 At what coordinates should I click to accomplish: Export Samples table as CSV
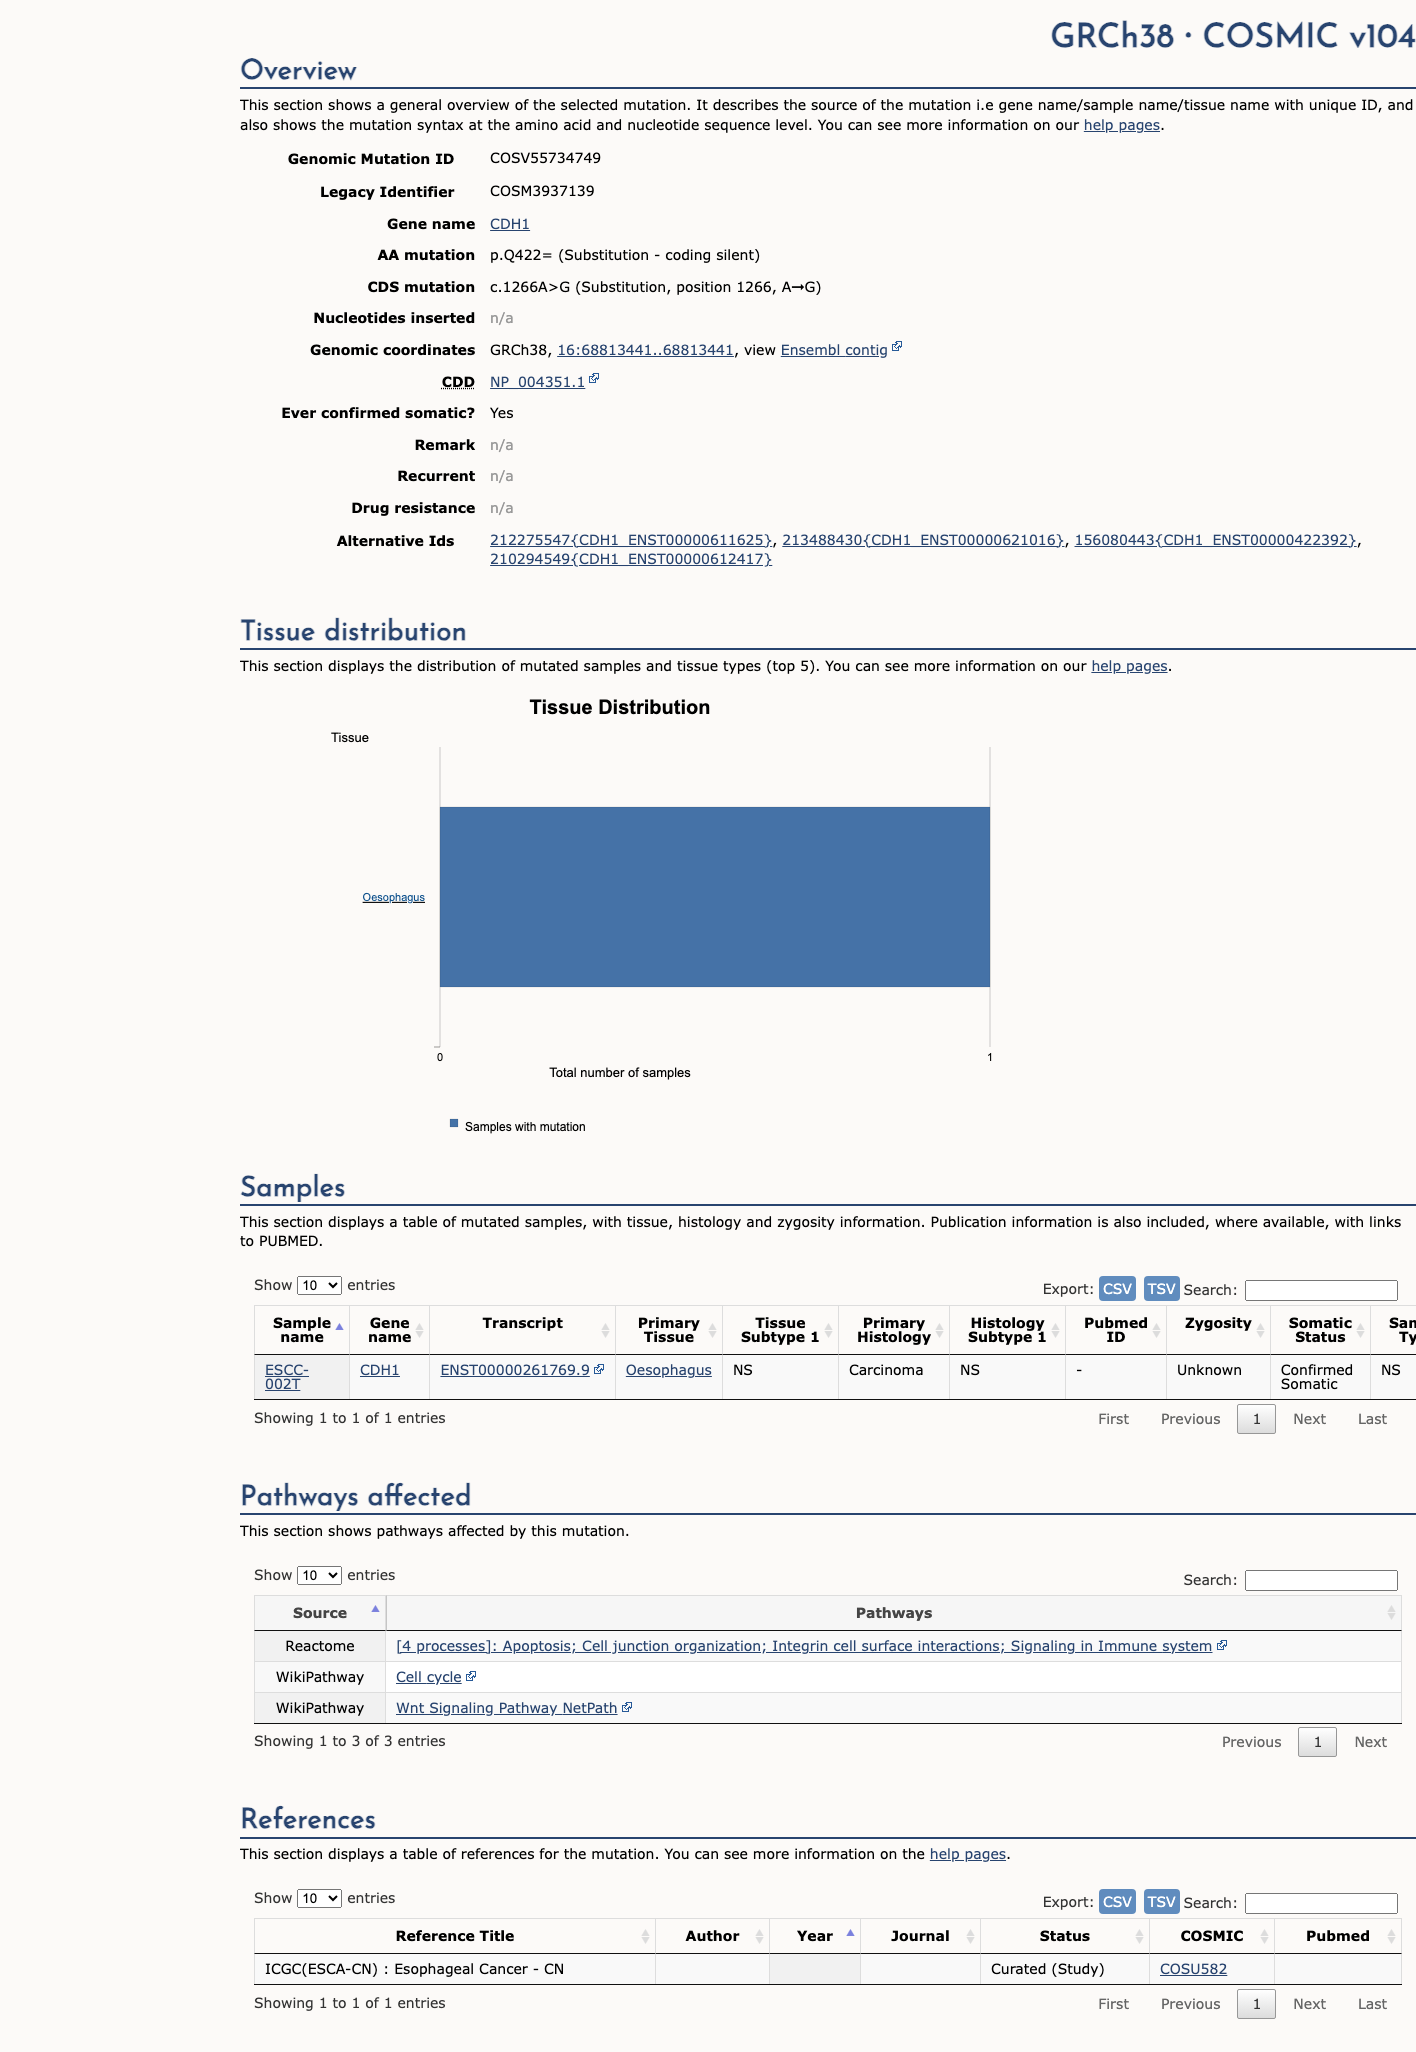tap(1117, 1289)
